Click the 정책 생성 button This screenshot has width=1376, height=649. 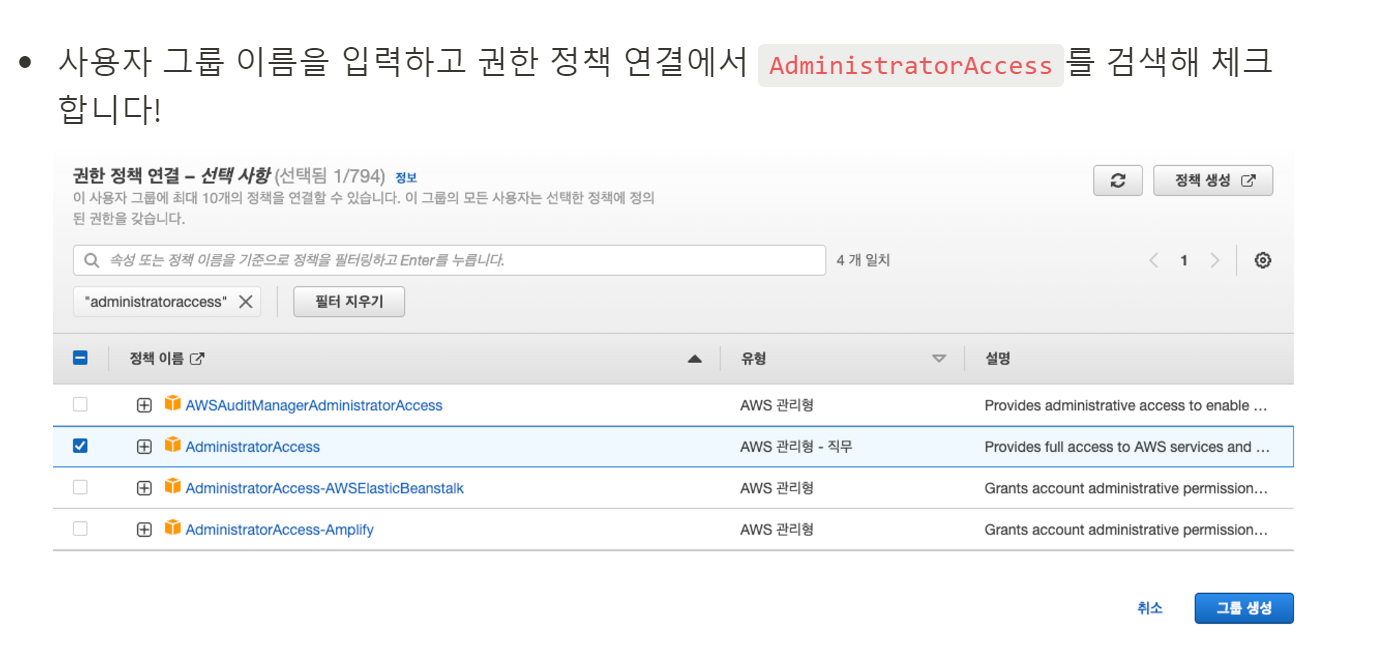(1213, 180)
